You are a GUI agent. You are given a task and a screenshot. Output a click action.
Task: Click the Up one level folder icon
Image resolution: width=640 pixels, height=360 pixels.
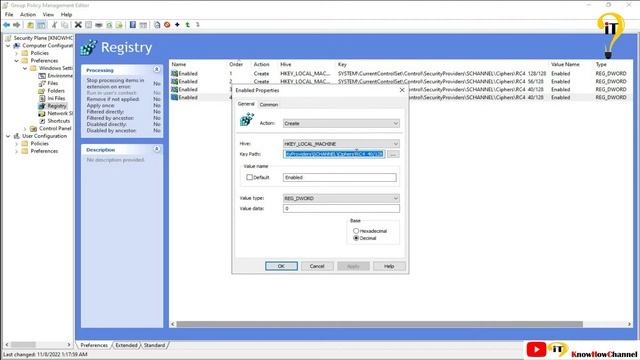(x=30, y=25)
